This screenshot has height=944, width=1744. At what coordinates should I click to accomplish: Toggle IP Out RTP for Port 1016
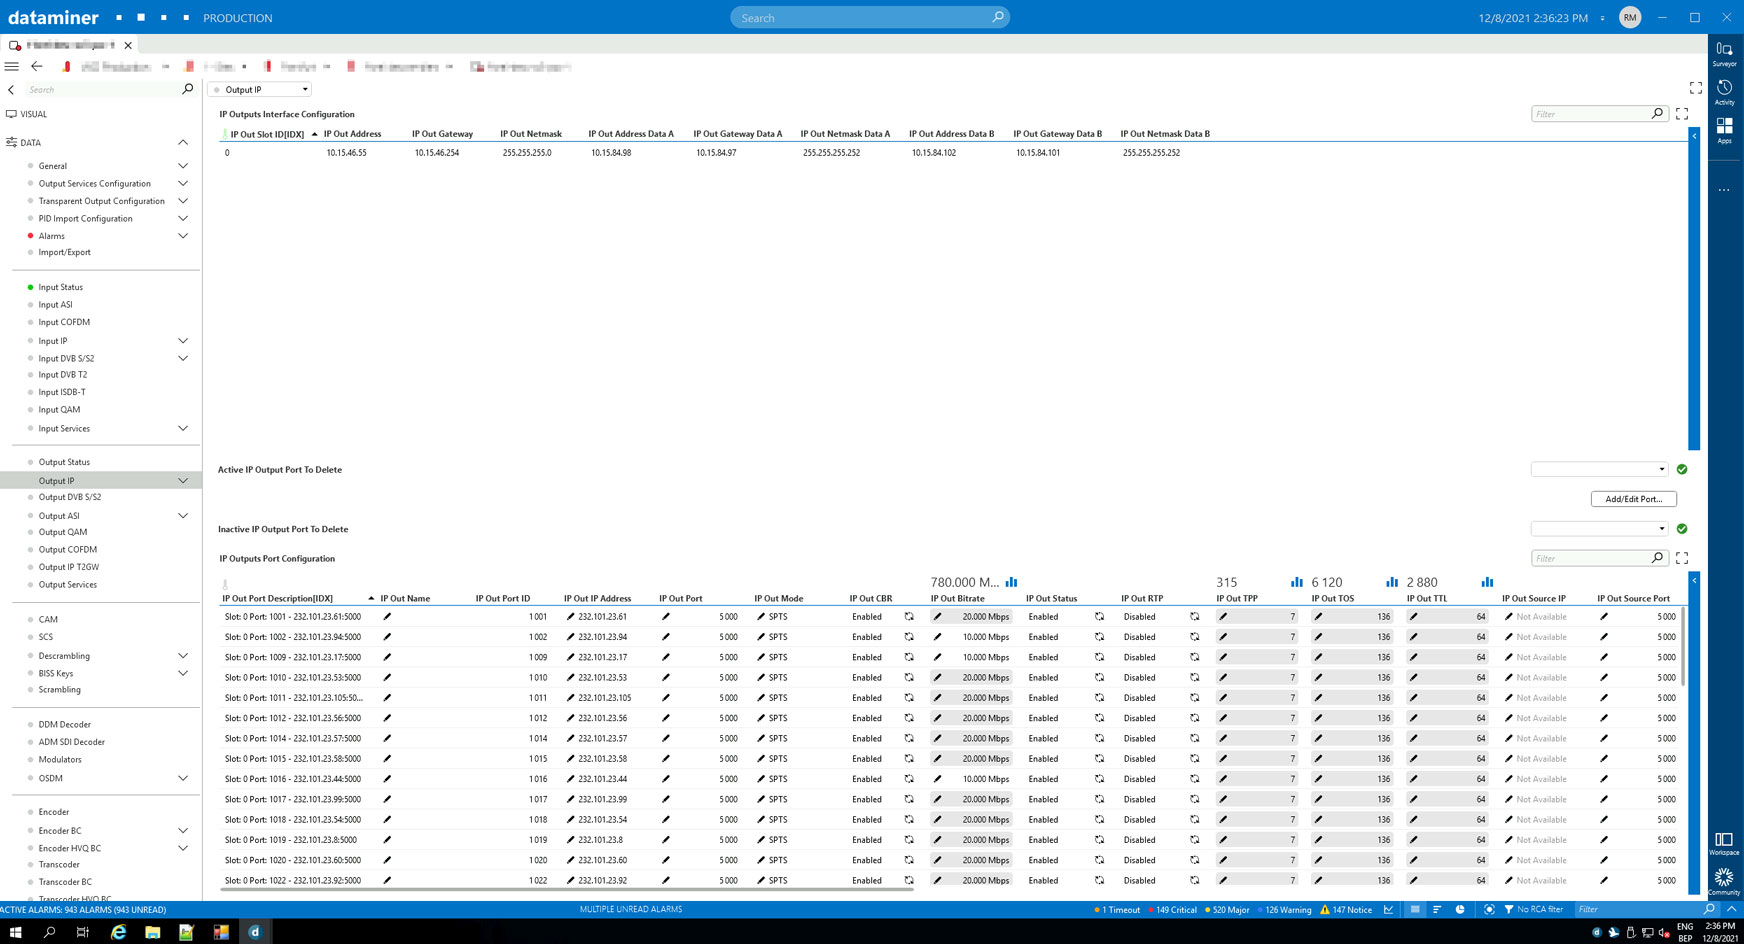[x=1194, y=779]
